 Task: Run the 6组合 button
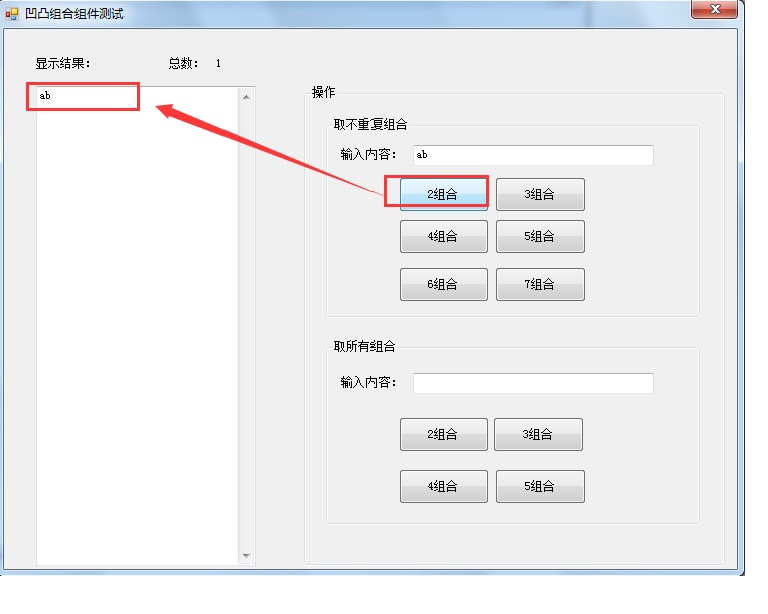(x=443, y=284)
